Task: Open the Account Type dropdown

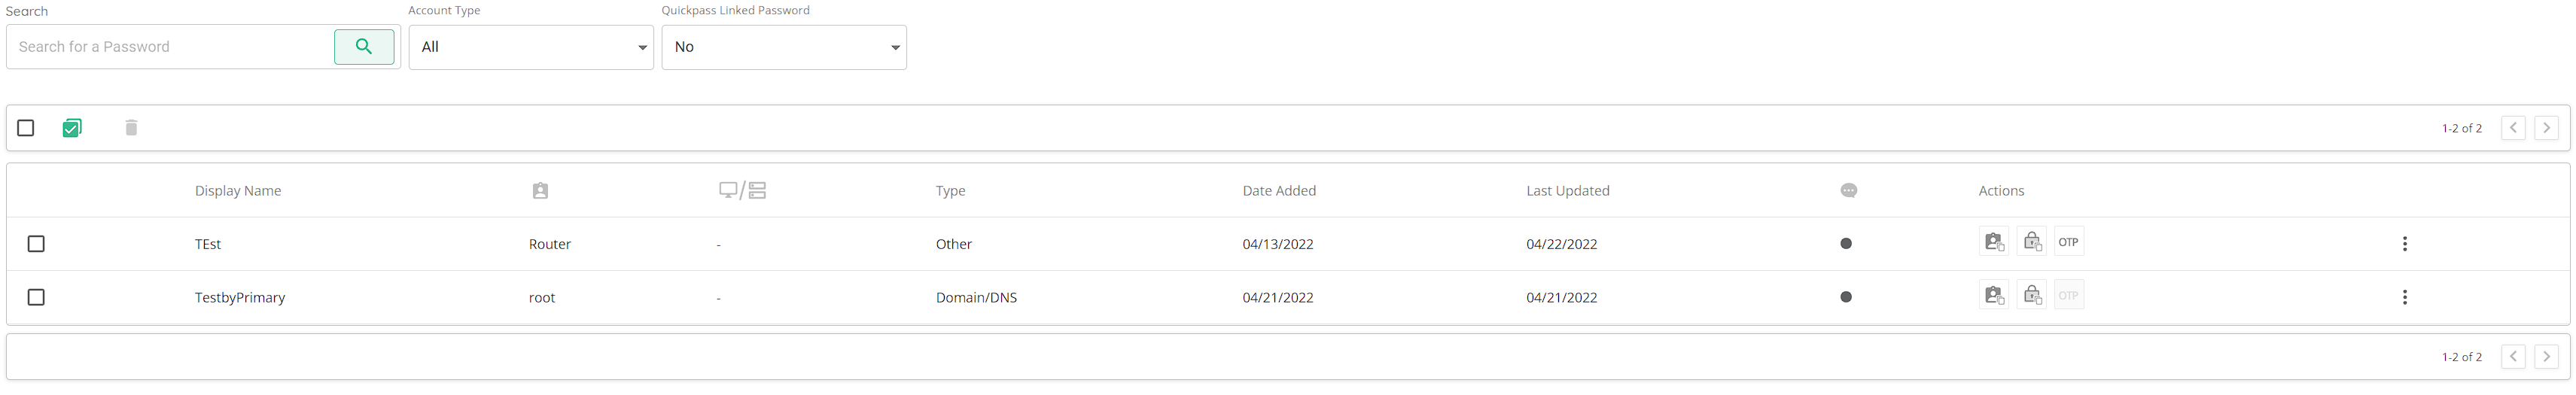Action: pos(531,47)
